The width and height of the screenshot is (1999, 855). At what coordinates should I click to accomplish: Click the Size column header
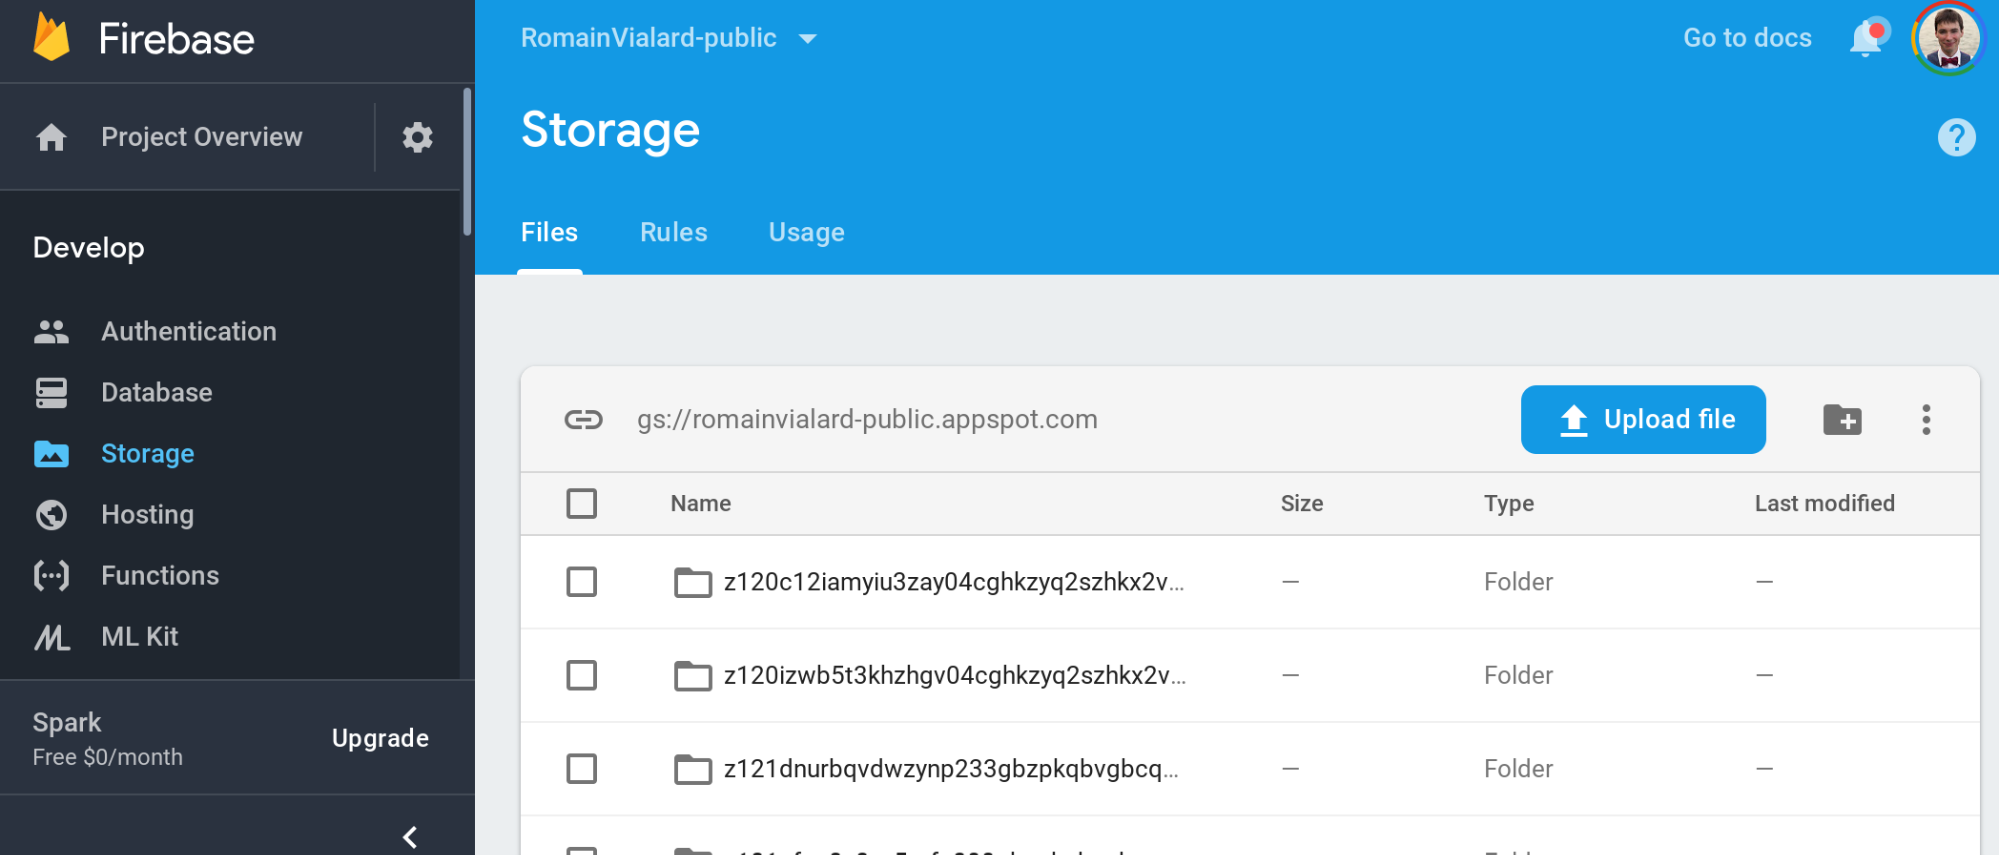click(x=1301, y=503)
